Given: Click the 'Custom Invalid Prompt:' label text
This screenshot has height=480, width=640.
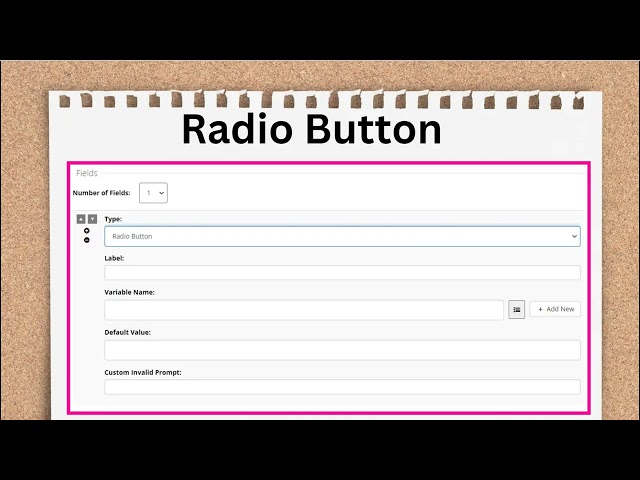Looking at the screenshot, I should click(143, 372).
